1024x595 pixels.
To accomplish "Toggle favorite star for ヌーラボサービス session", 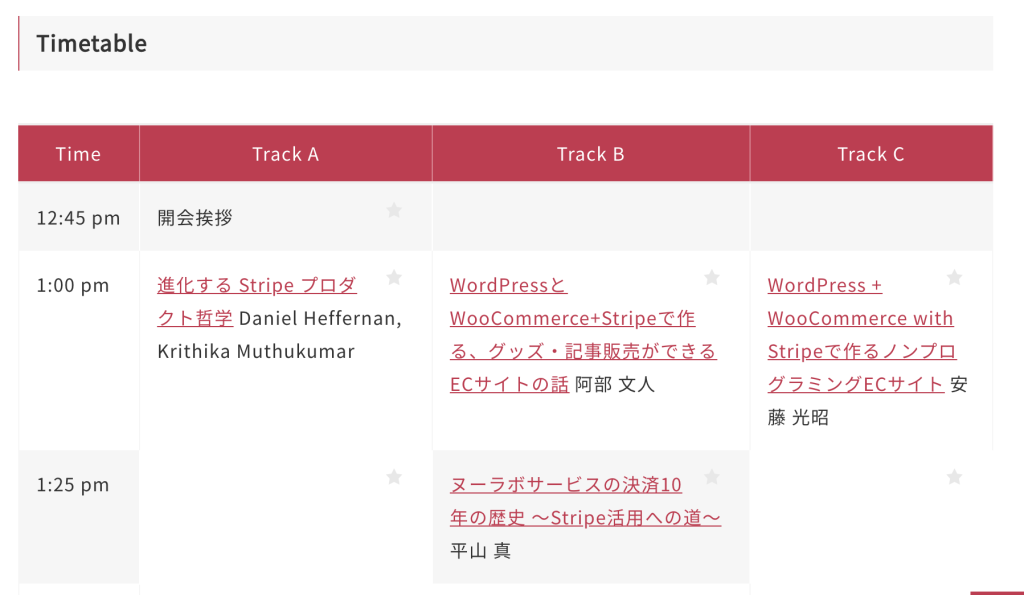I will pyautogui.click(x=711, y=477).
